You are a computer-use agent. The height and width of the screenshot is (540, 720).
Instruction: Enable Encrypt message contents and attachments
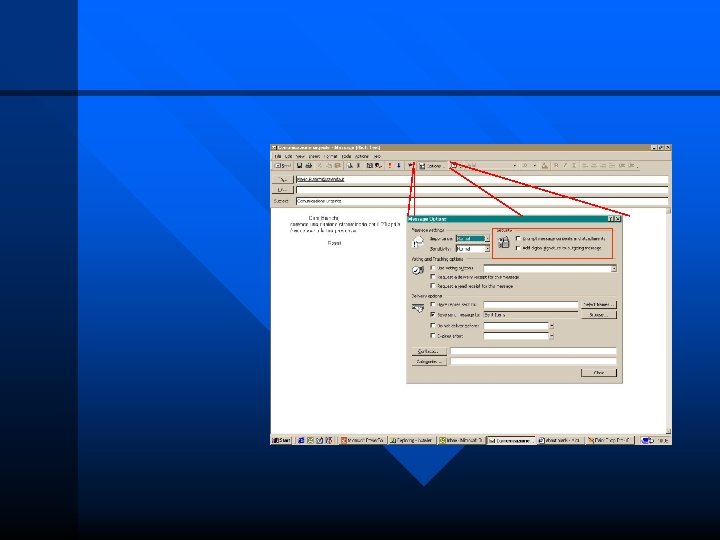(x=518, y=238)
